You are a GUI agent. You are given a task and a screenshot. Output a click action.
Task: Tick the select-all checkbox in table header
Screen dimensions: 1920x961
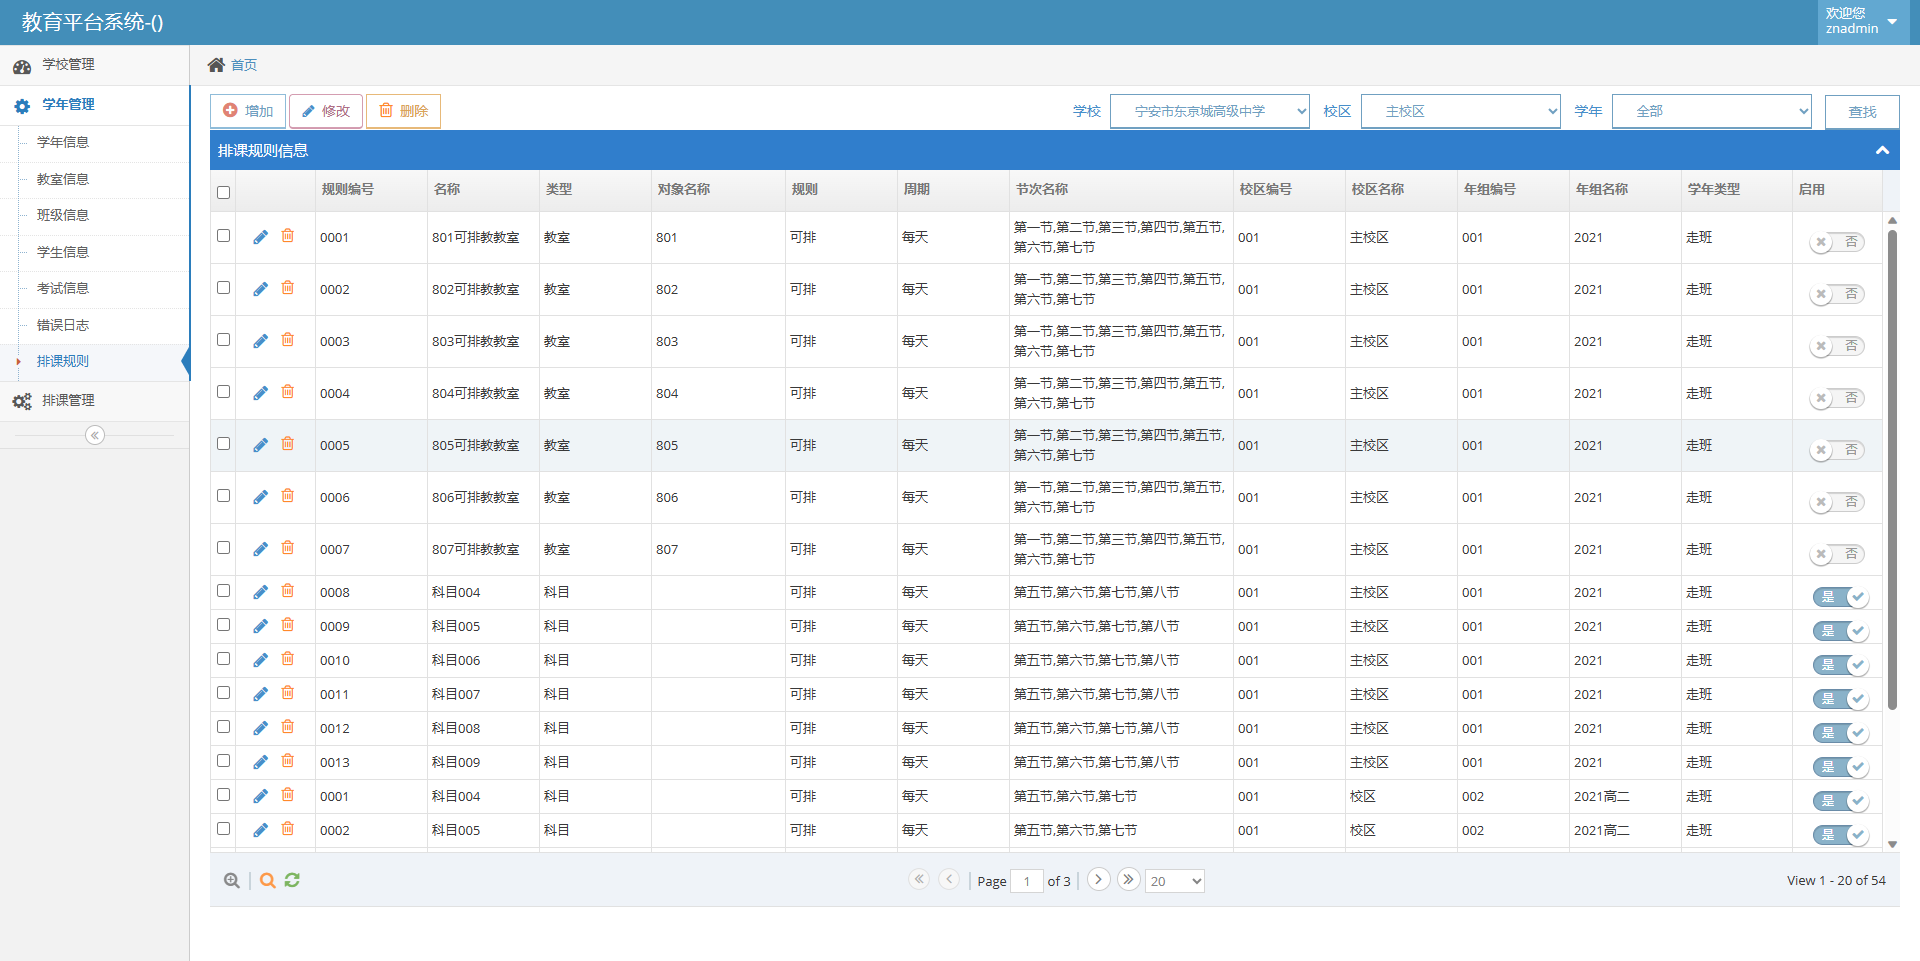click(x=223, y=192)
